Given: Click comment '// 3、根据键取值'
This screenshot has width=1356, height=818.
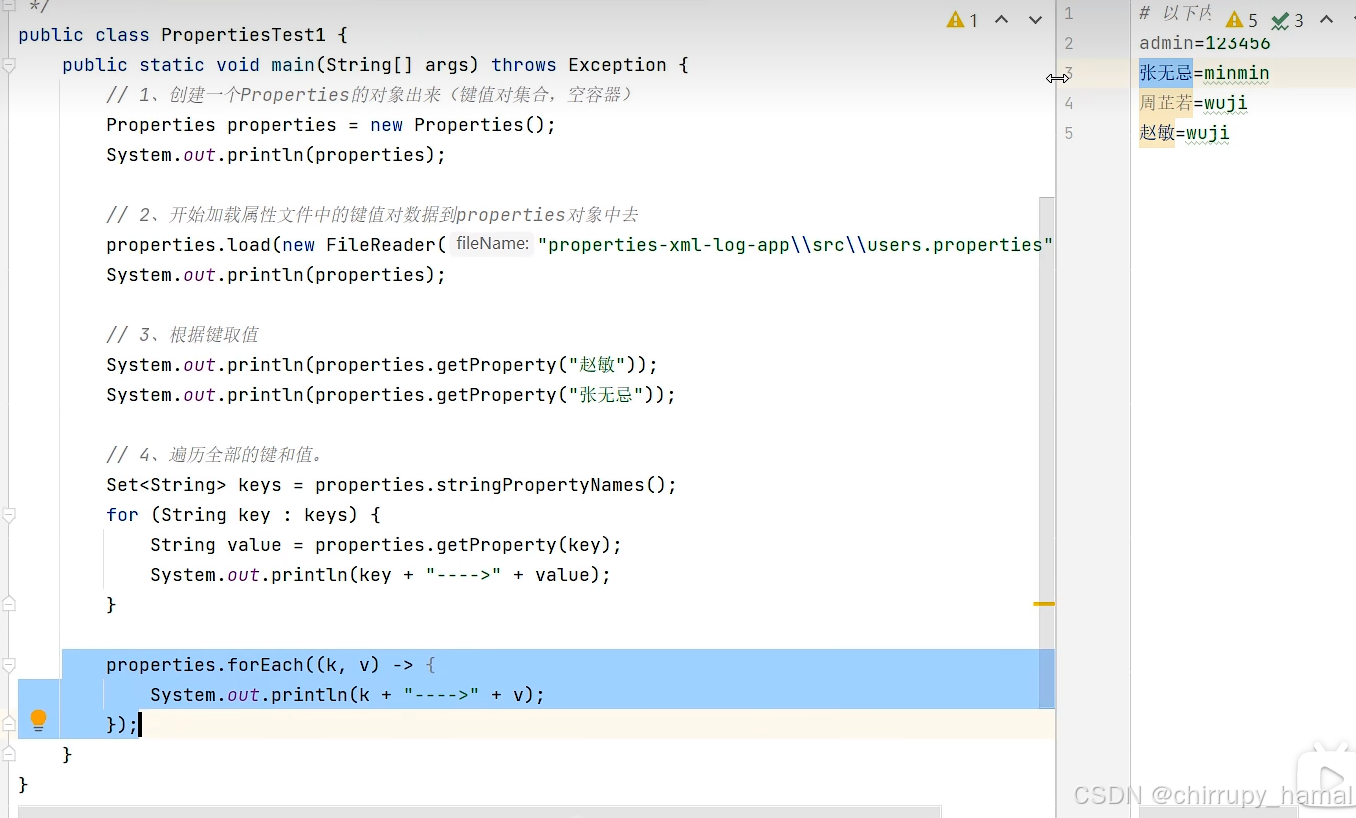Looking at the screenshot, I should pos(183,335).
